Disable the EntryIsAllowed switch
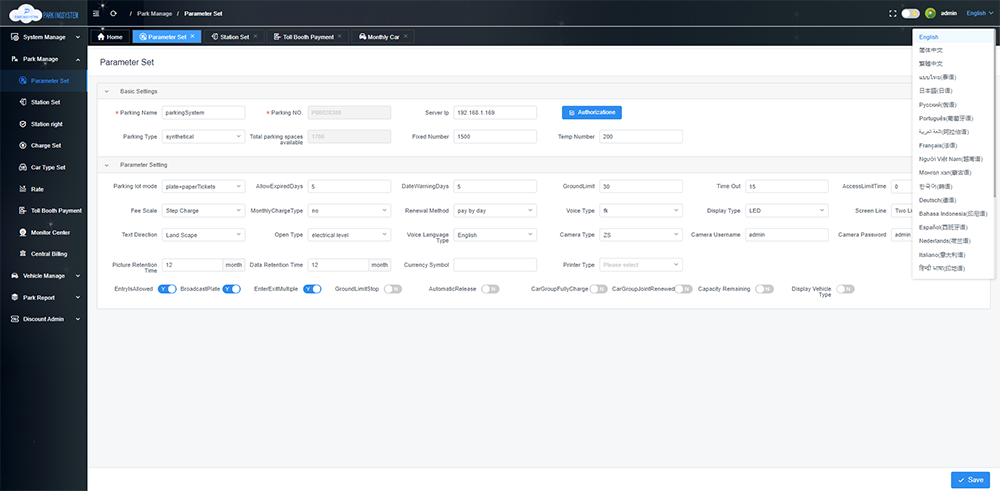Viewport: 1000px width, 491px height. click(x=167, y=289)
